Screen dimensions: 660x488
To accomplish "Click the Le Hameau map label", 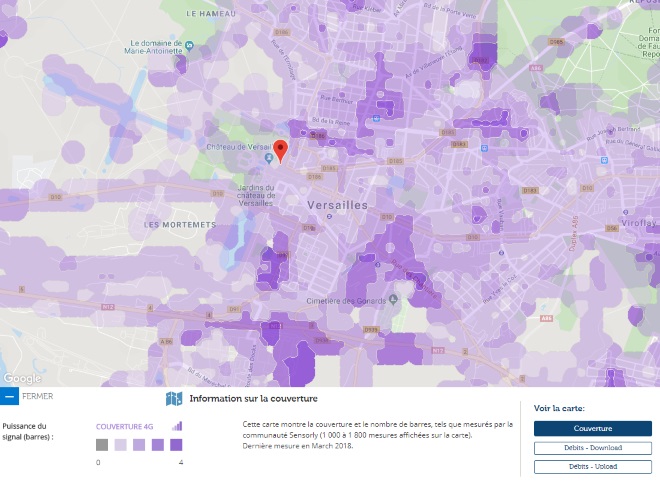I will [x=209, y=13].
